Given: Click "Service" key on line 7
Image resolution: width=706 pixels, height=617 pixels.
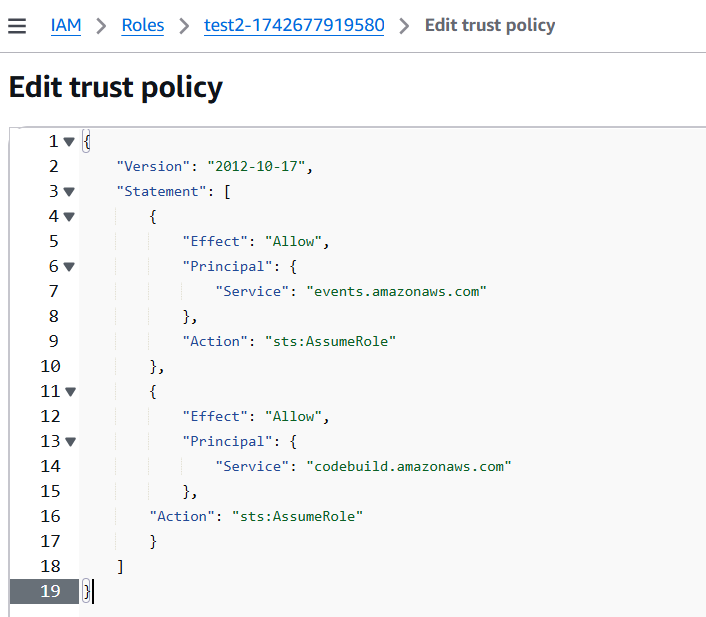Looking at the screenshot, I should [x=252, y=291].
